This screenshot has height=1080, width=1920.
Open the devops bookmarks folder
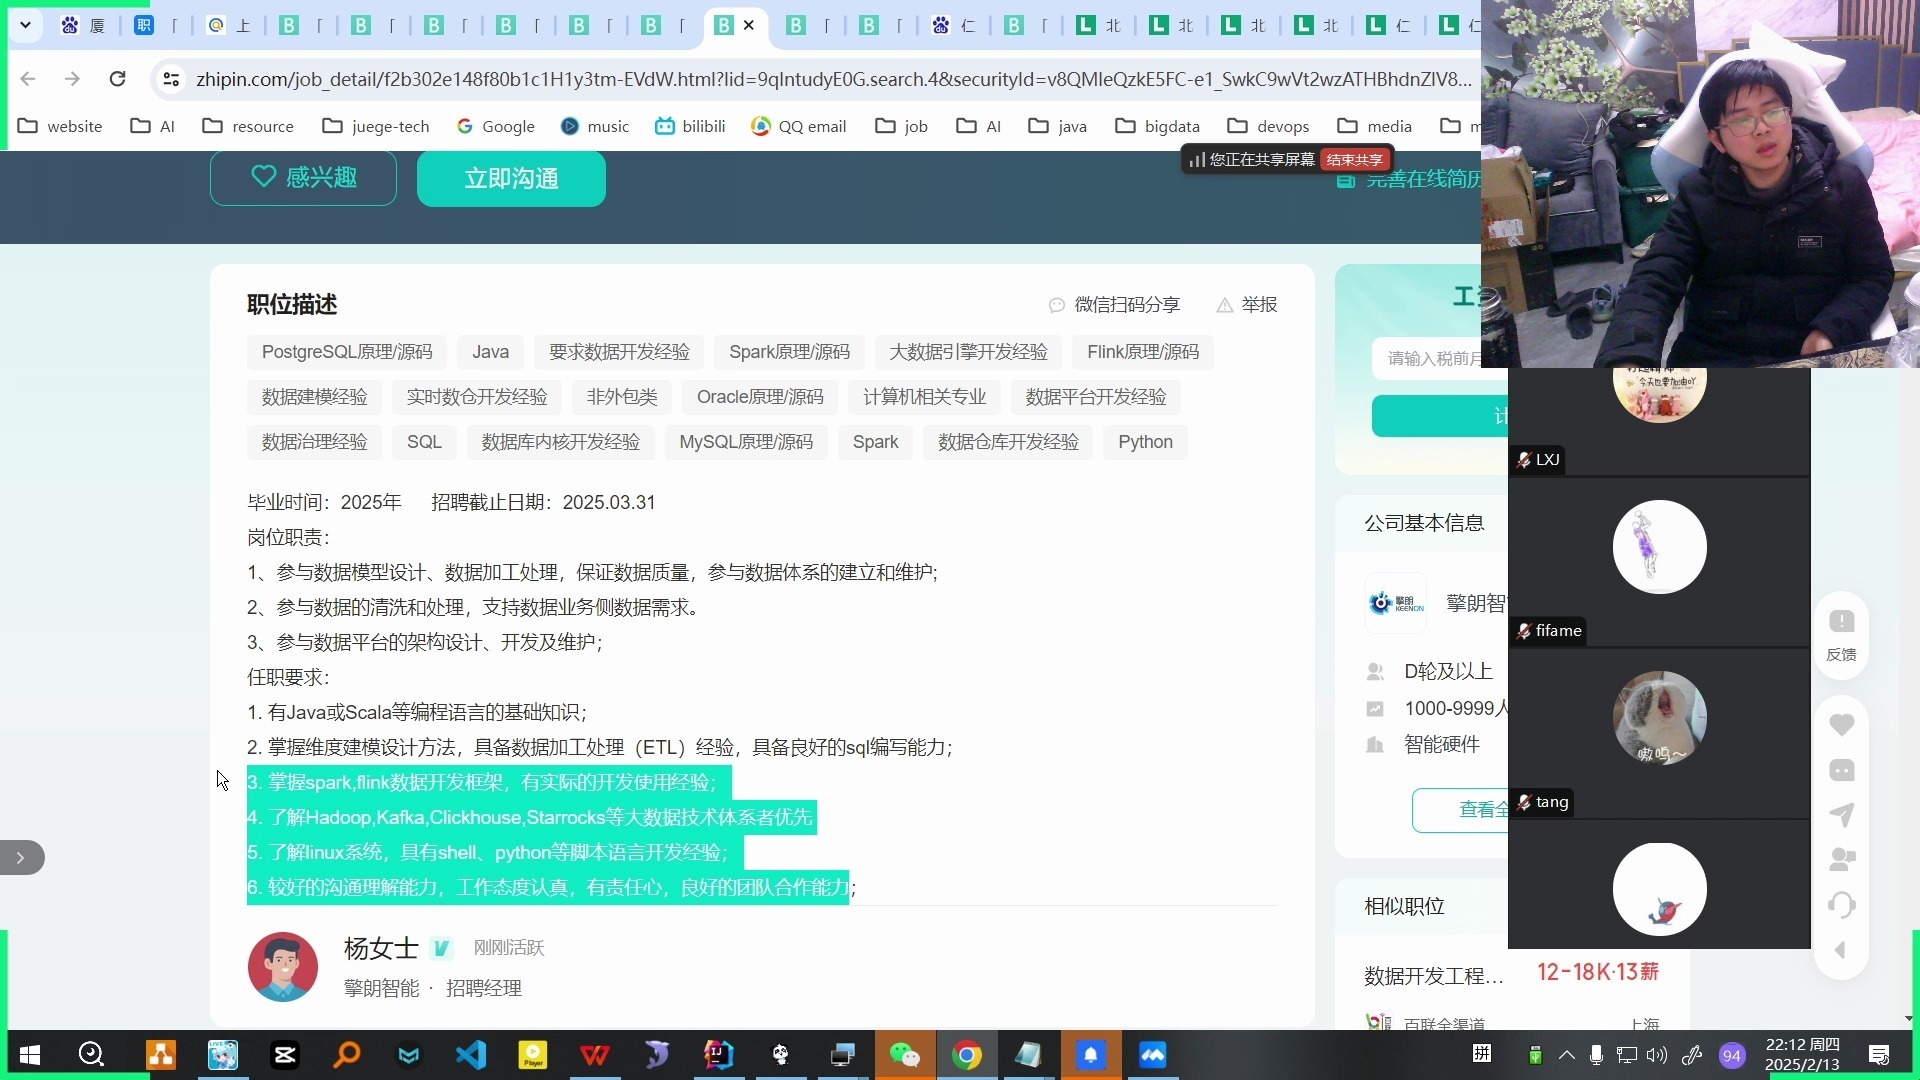pos(1269,126)
